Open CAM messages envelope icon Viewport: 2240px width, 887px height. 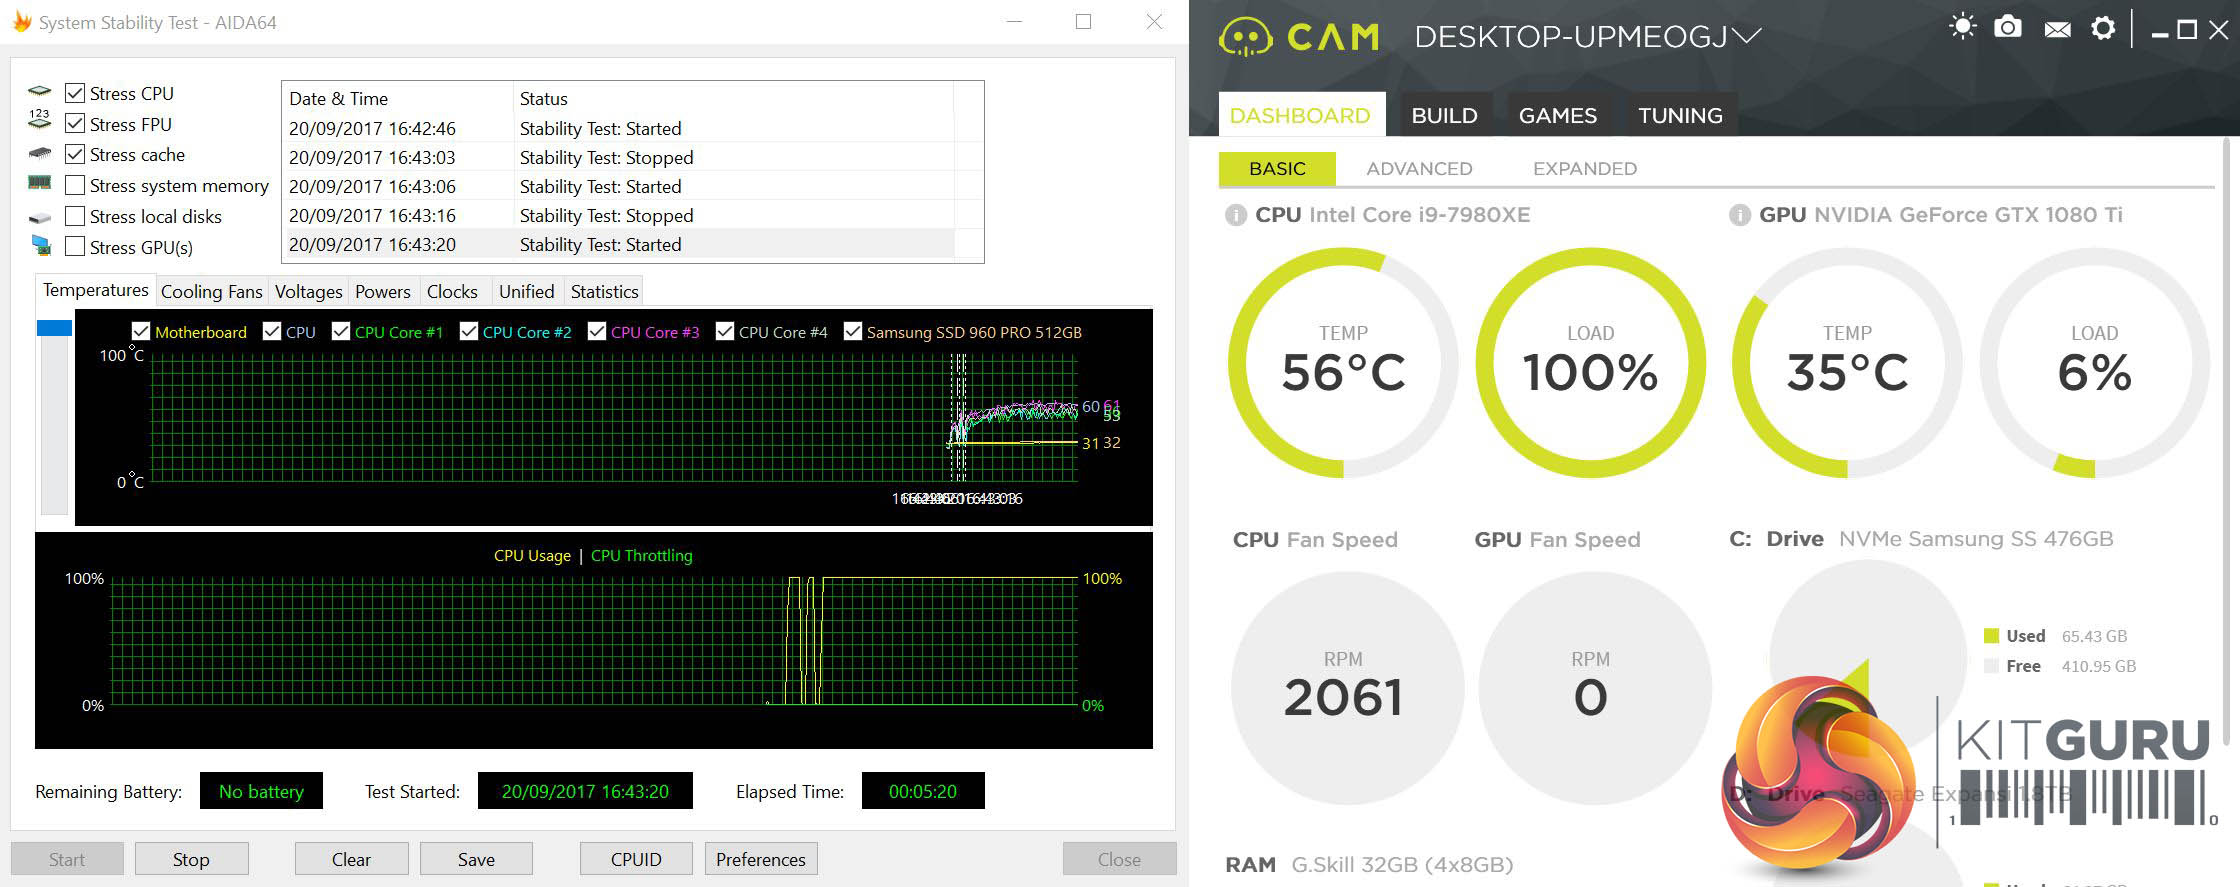2057,29
